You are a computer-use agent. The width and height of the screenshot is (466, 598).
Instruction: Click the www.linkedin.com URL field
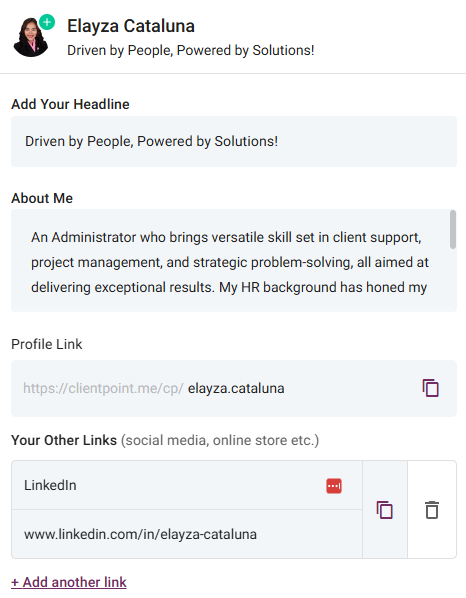[187, 534]
